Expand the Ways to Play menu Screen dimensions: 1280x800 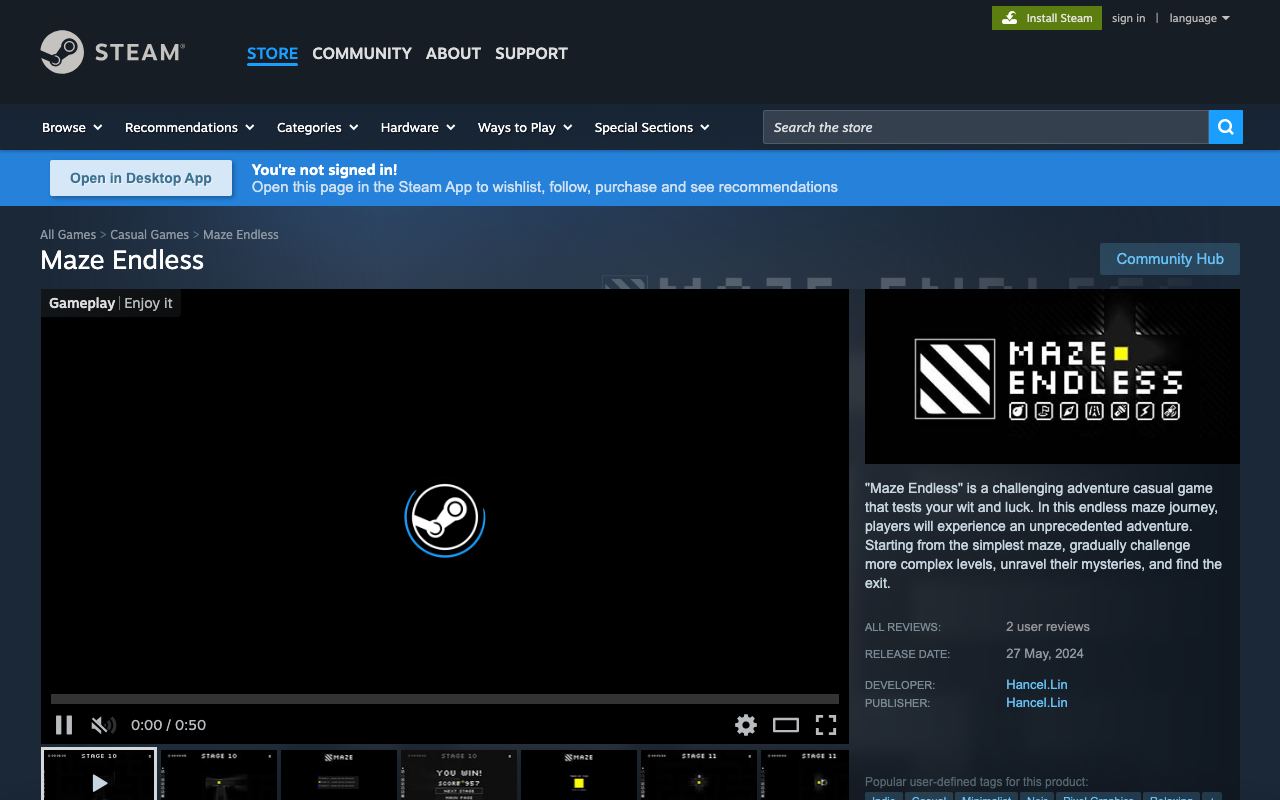point(525,127)
